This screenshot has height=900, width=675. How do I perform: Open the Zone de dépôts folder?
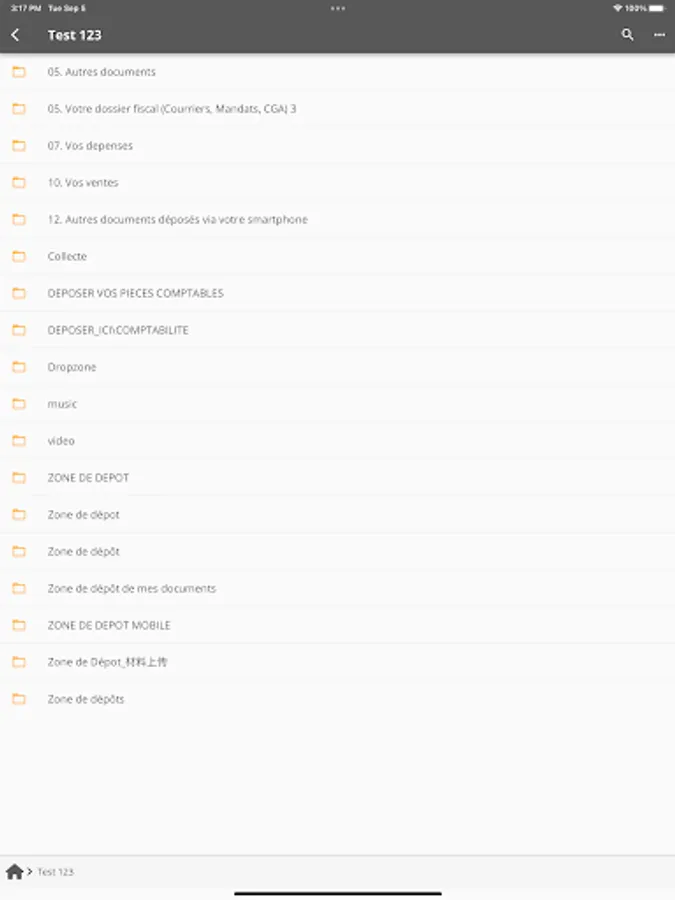[338, 699]
